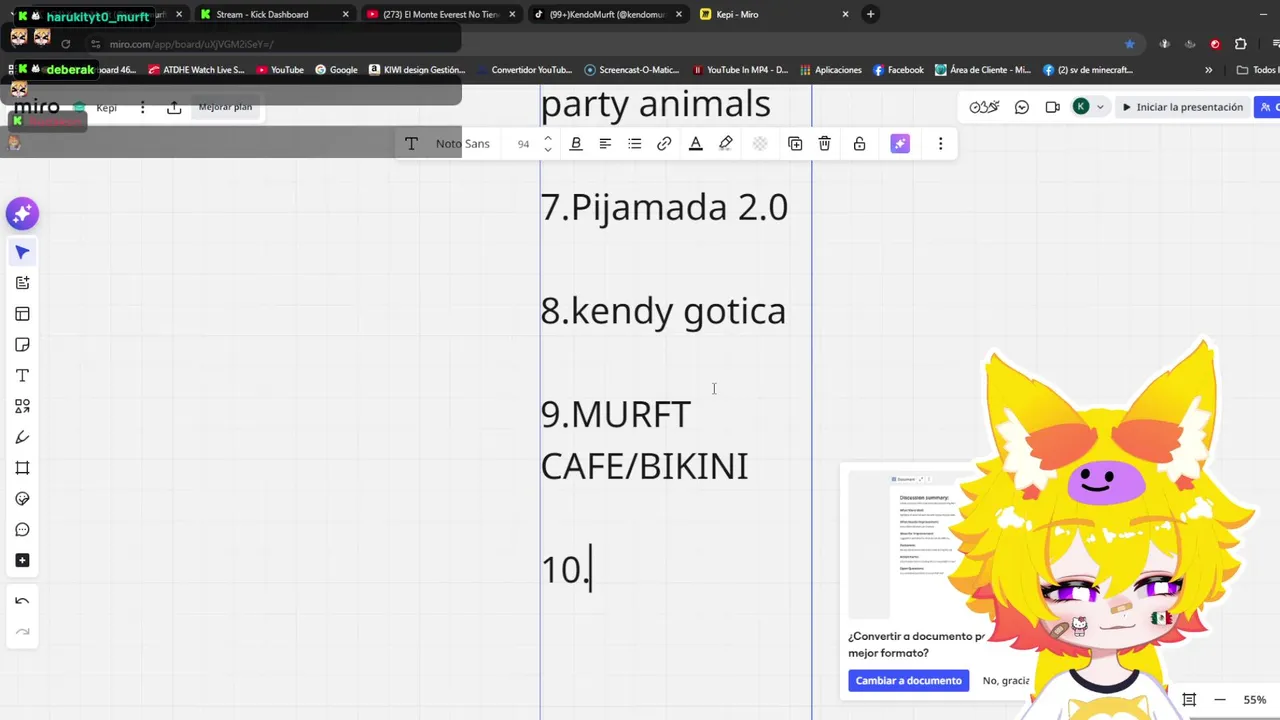This screenshot has width=1280, height=720.
Task: Click the 55% zoom level
Action: pos(1254,700)
